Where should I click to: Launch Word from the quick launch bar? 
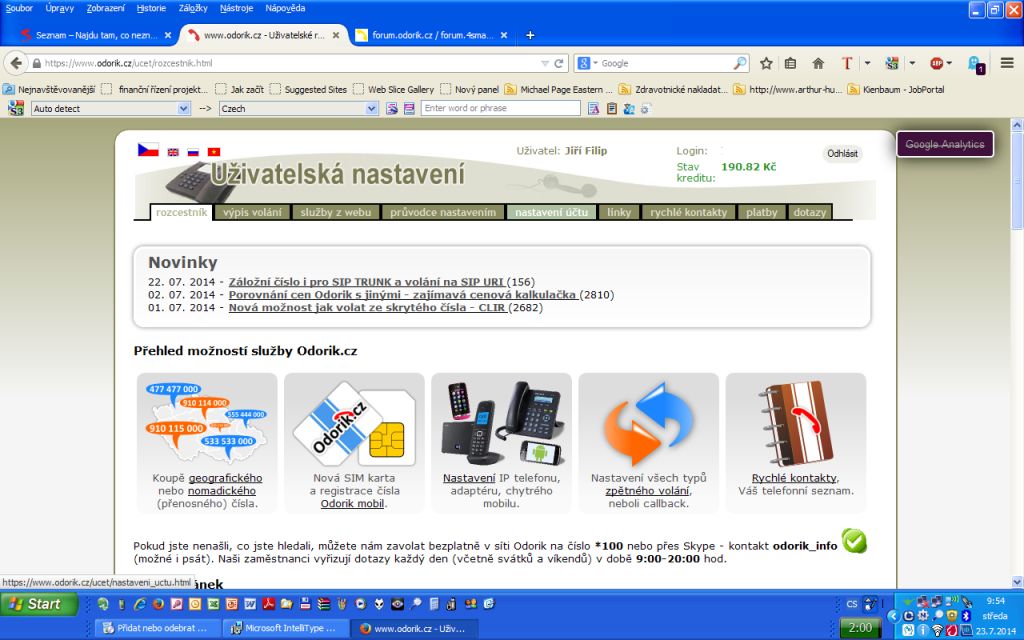249,604
